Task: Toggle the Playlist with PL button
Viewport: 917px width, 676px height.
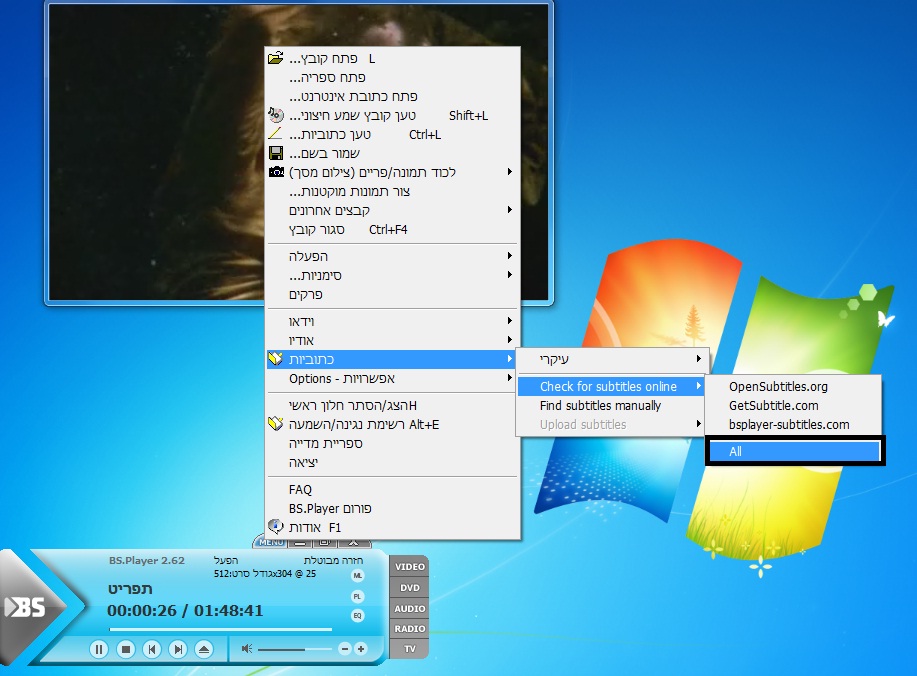Action: coord(358,596)
